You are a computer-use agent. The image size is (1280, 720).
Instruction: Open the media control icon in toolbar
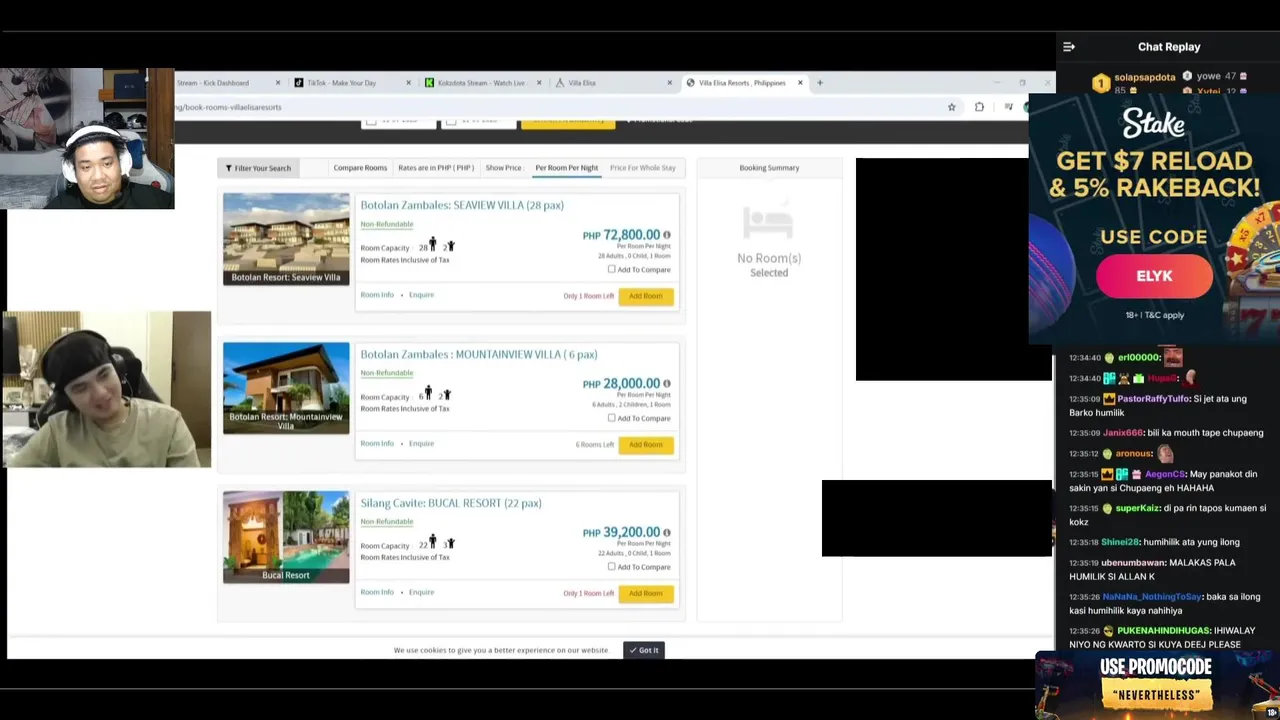tap(1008, 107)
